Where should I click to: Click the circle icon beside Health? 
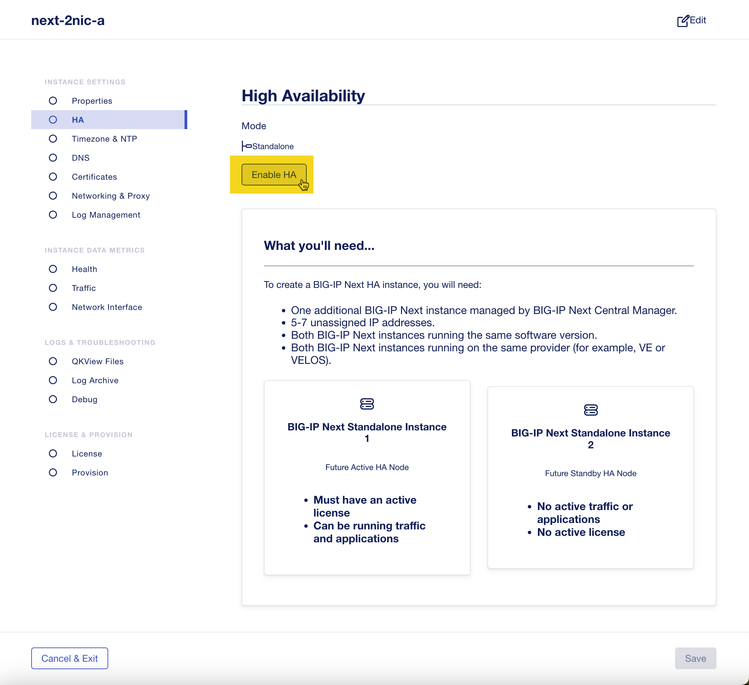[53, 269]
